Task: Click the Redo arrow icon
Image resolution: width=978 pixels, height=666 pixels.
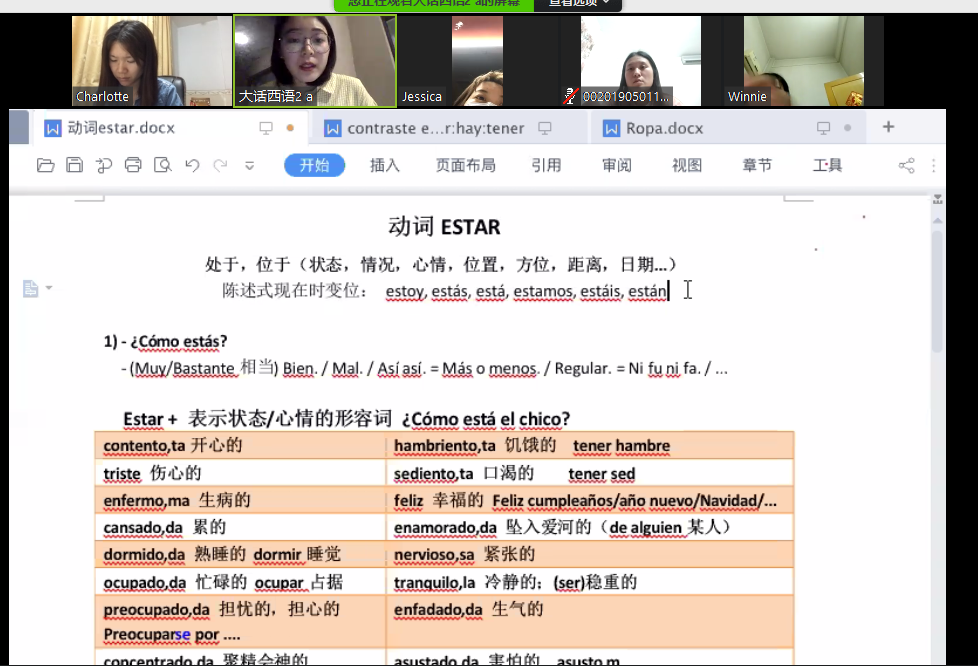Action: pyautogui.click(x=220, y=165)
